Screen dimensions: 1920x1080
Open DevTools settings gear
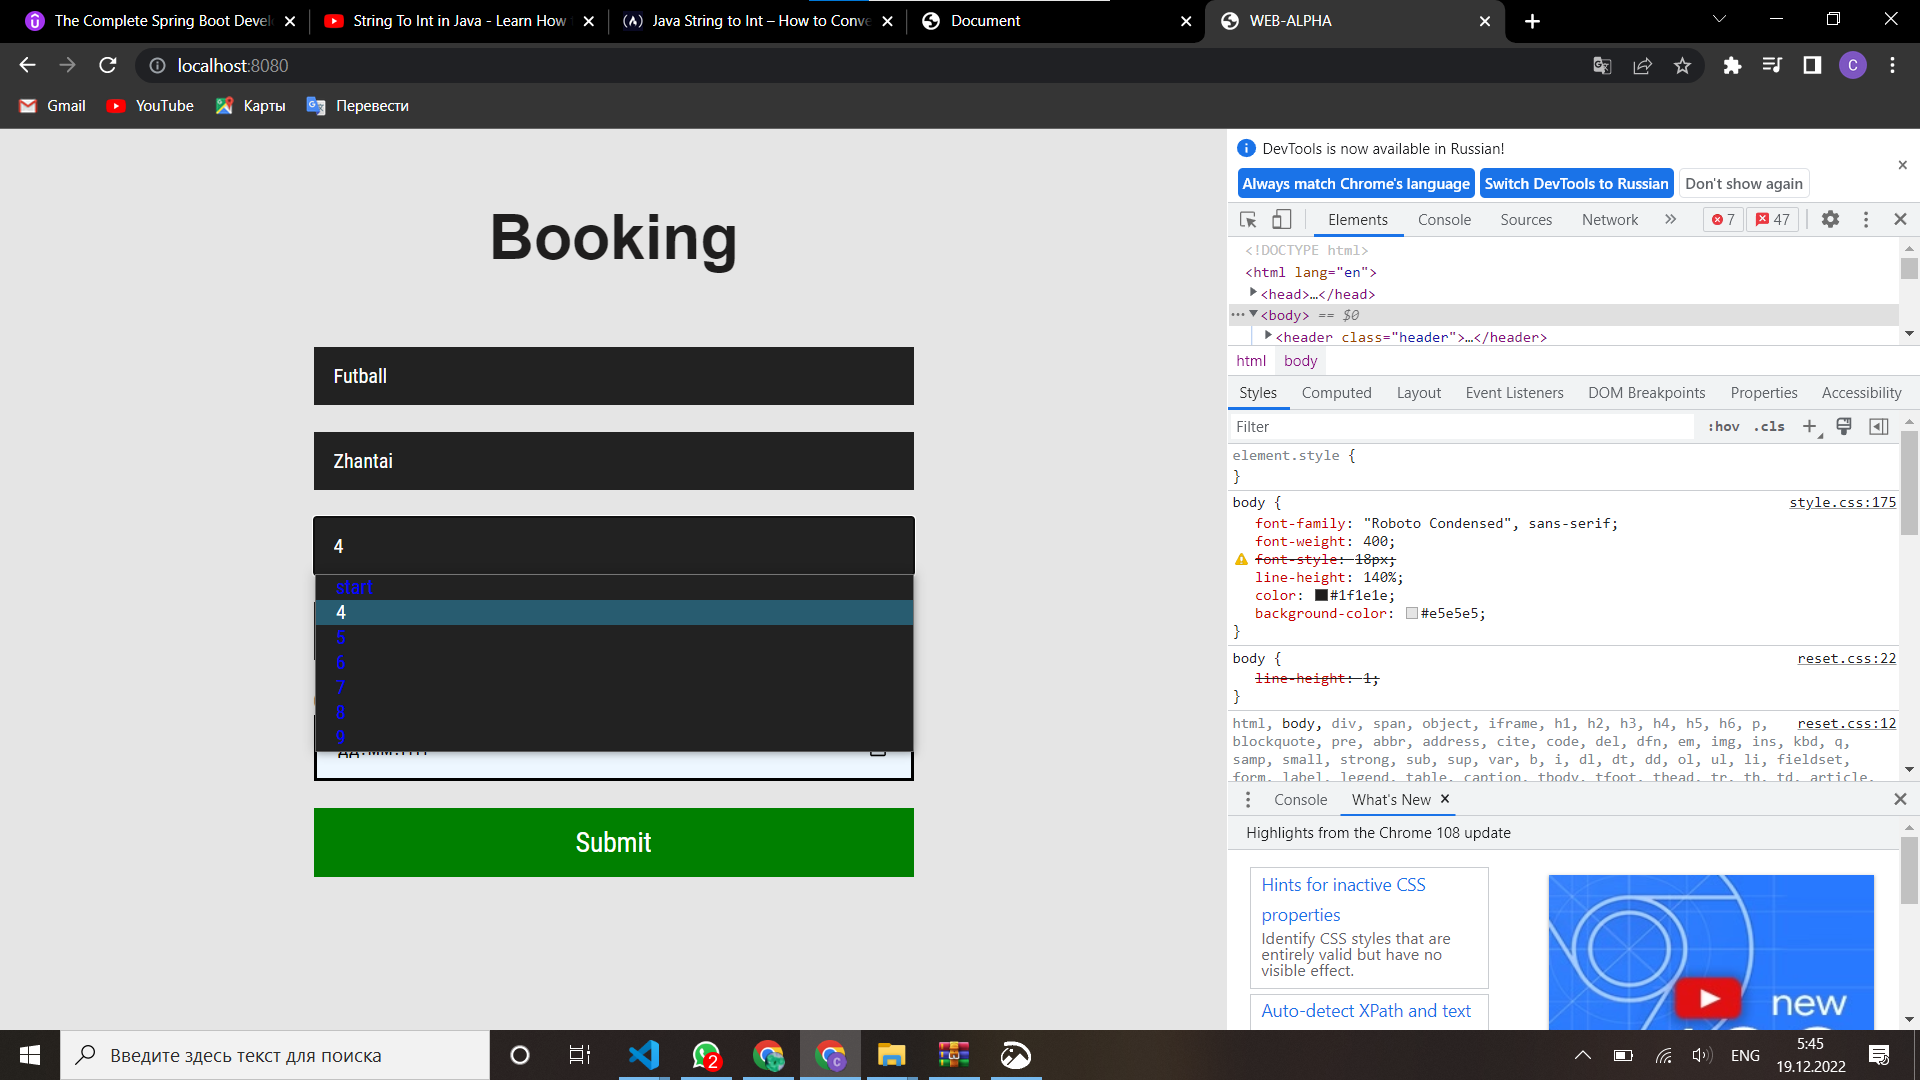(x=1830, y=219)
